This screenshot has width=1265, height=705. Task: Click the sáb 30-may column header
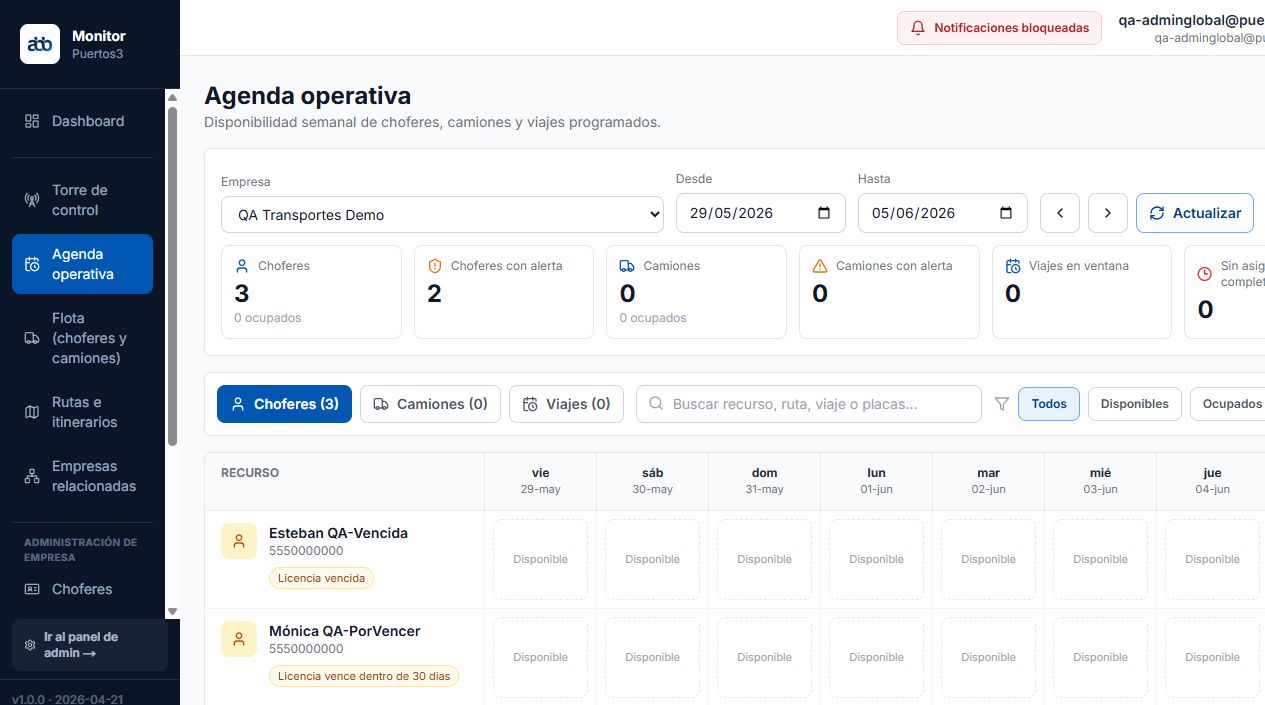point(652,481)
